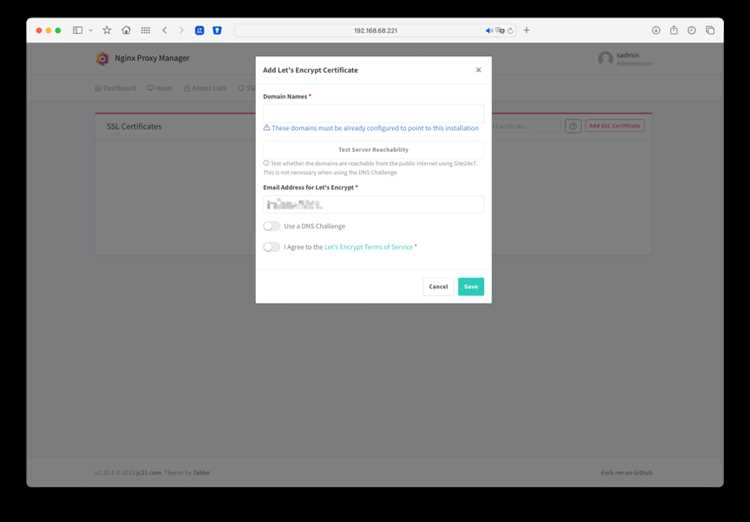Enable the Use a DNS Challenge toggle
The width and height of the screenshot is (750, 522).
click(x=271, y=226)
